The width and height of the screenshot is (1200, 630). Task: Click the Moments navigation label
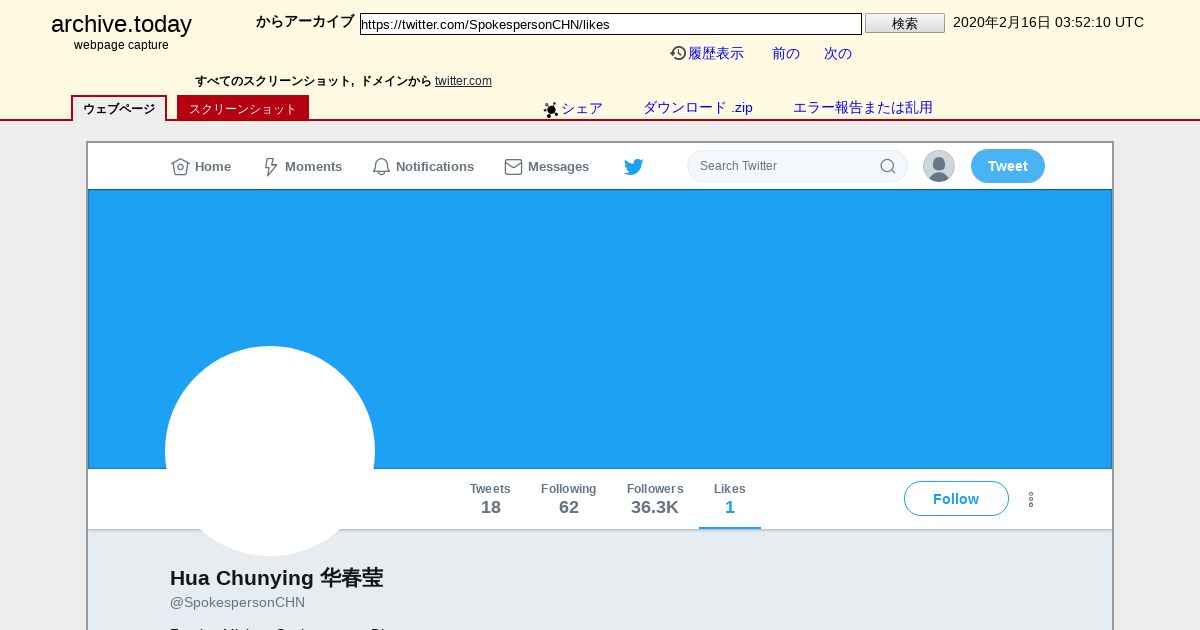coord(313,167)
